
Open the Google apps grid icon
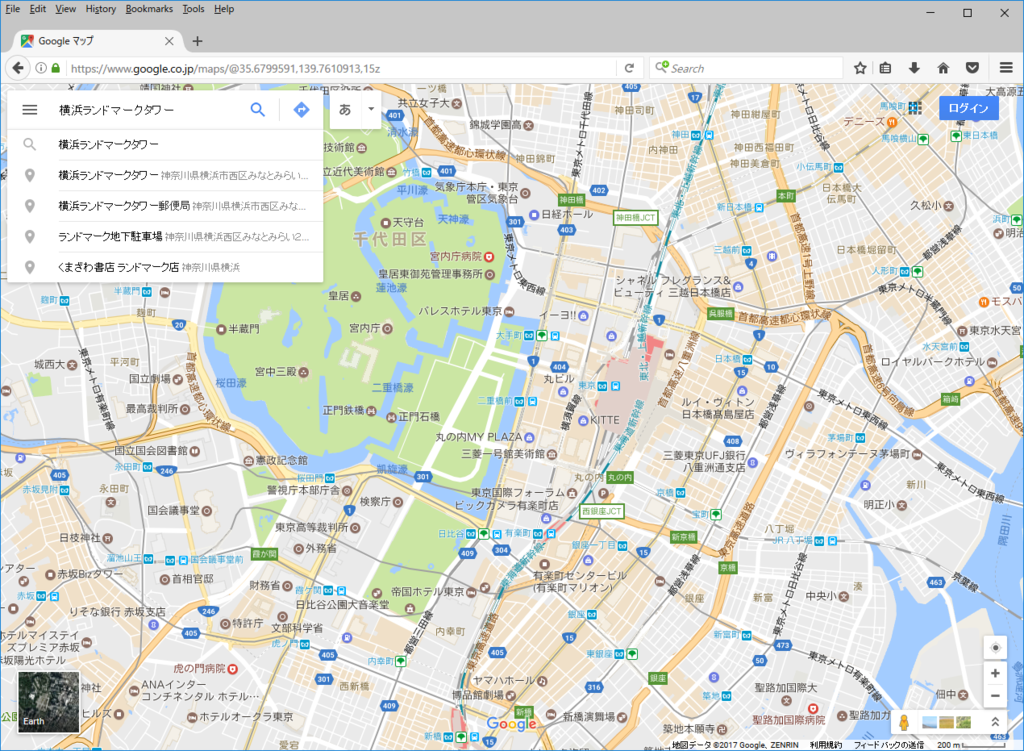point(915,108)
